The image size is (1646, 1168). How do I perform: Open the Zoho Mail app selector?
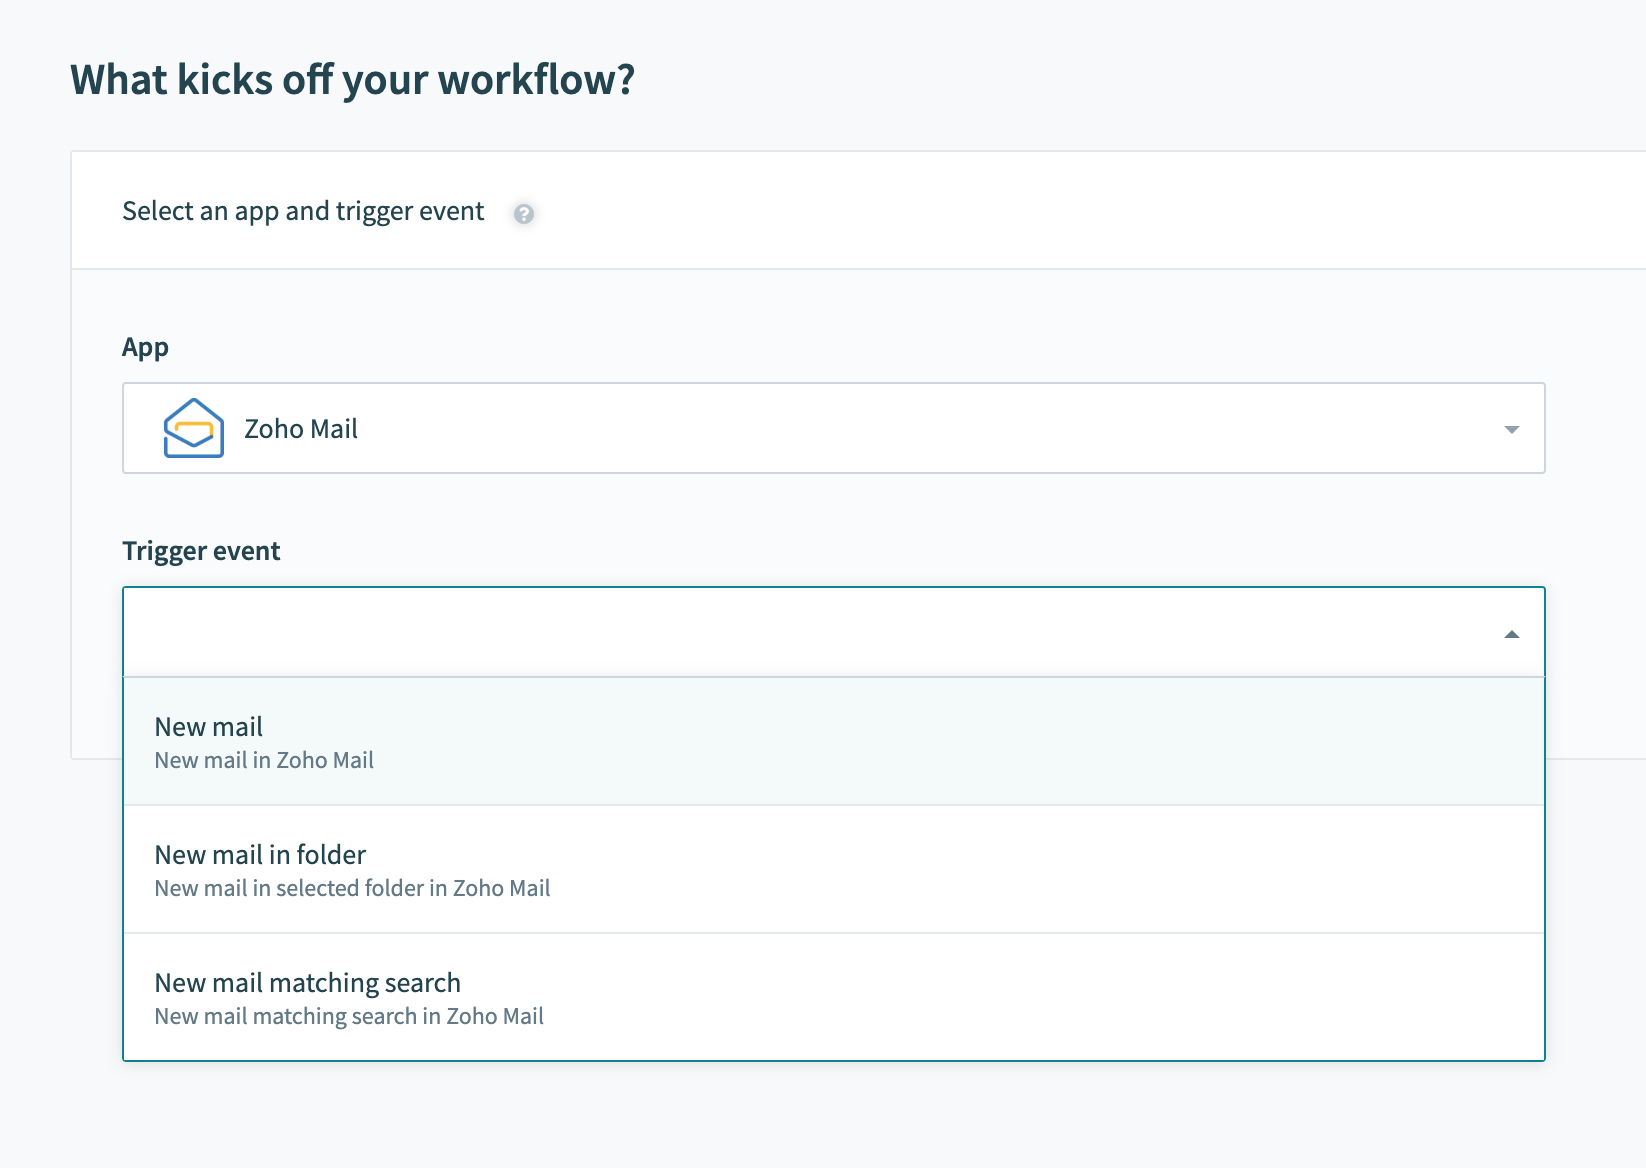point(832,429)
